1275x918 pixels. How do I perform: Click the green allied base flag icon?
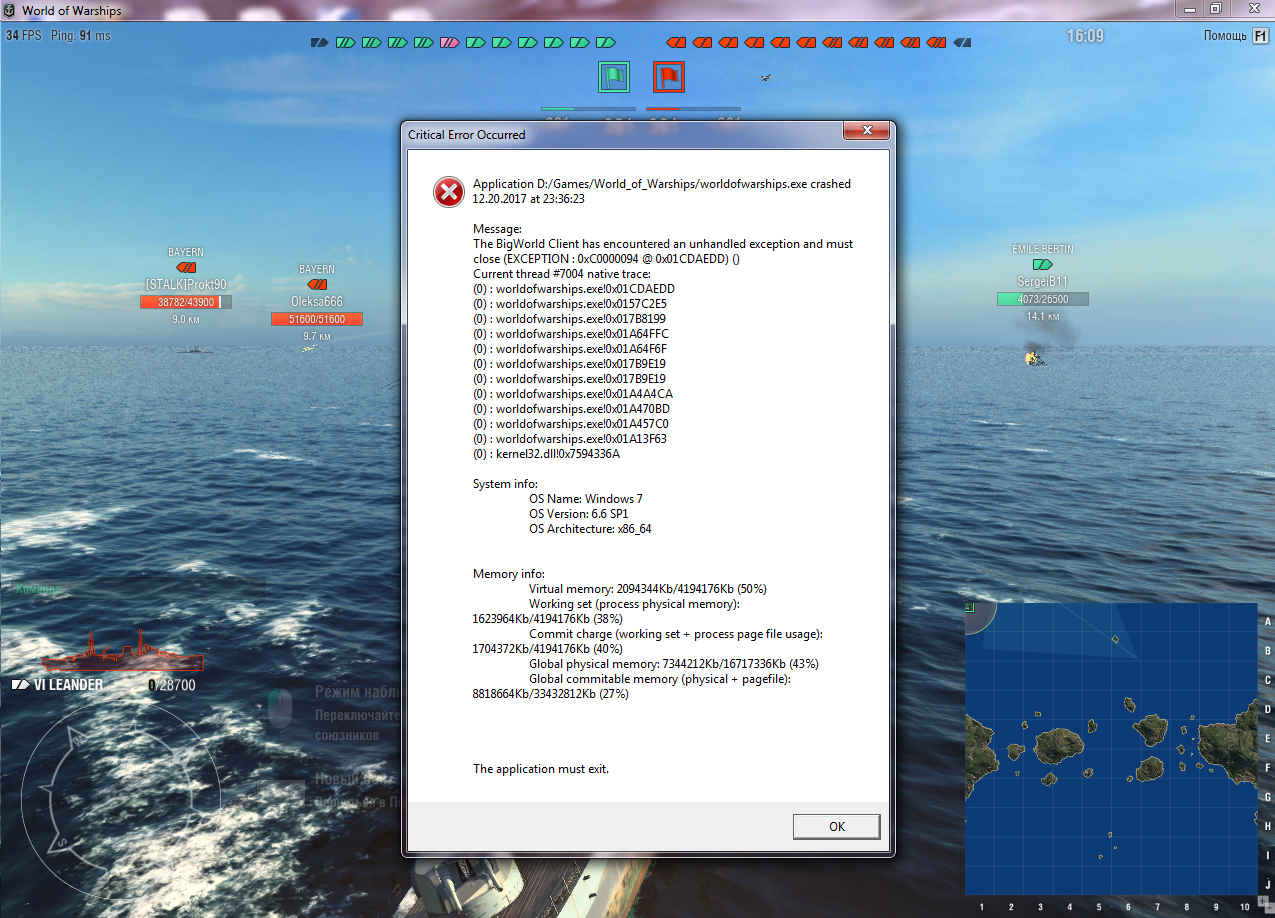613,76
